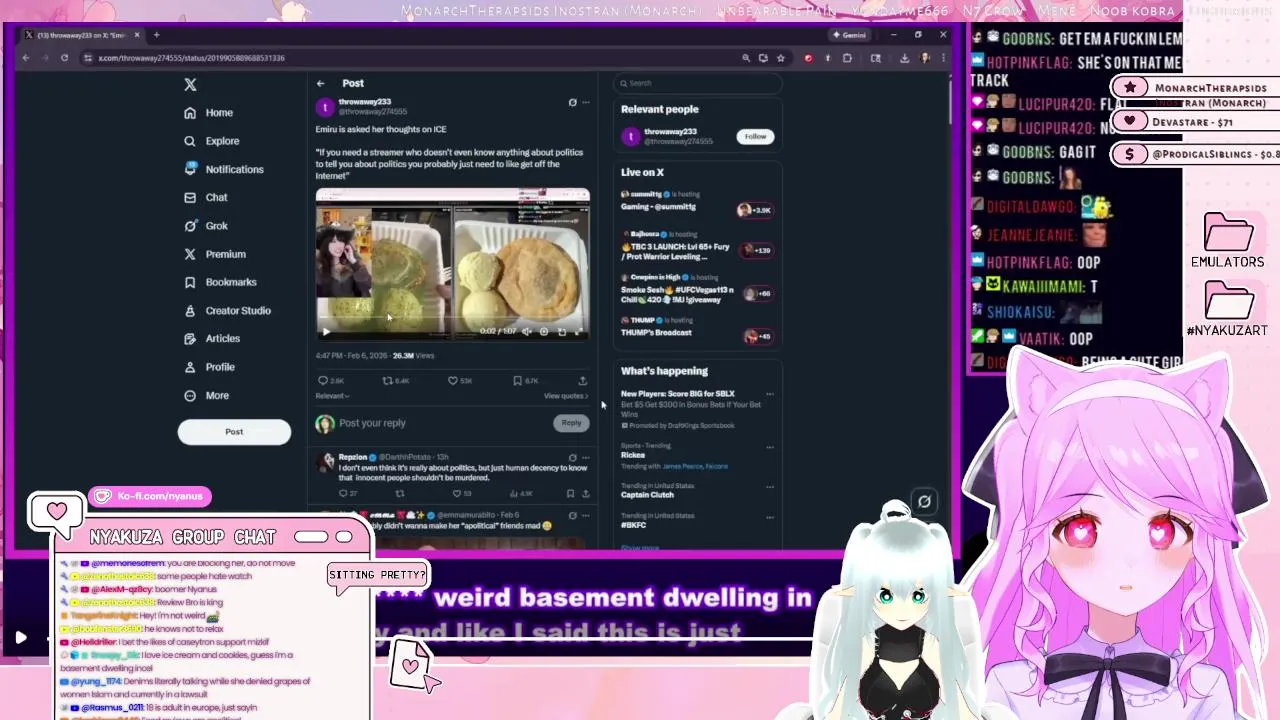Close the throwaway233 on X browser tab
This screenshot has width=1280, height=720.
137,35
